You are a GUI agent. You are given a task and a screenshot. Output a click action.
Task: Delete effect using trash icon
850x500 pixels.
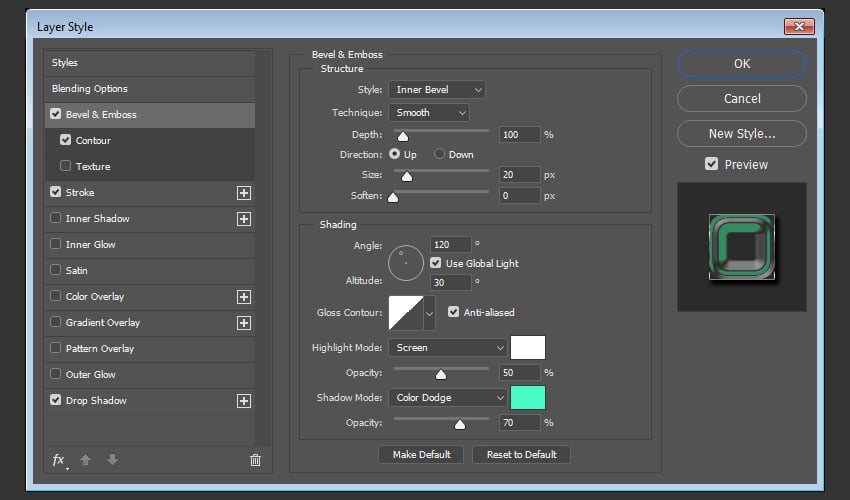tap(255, 460)
